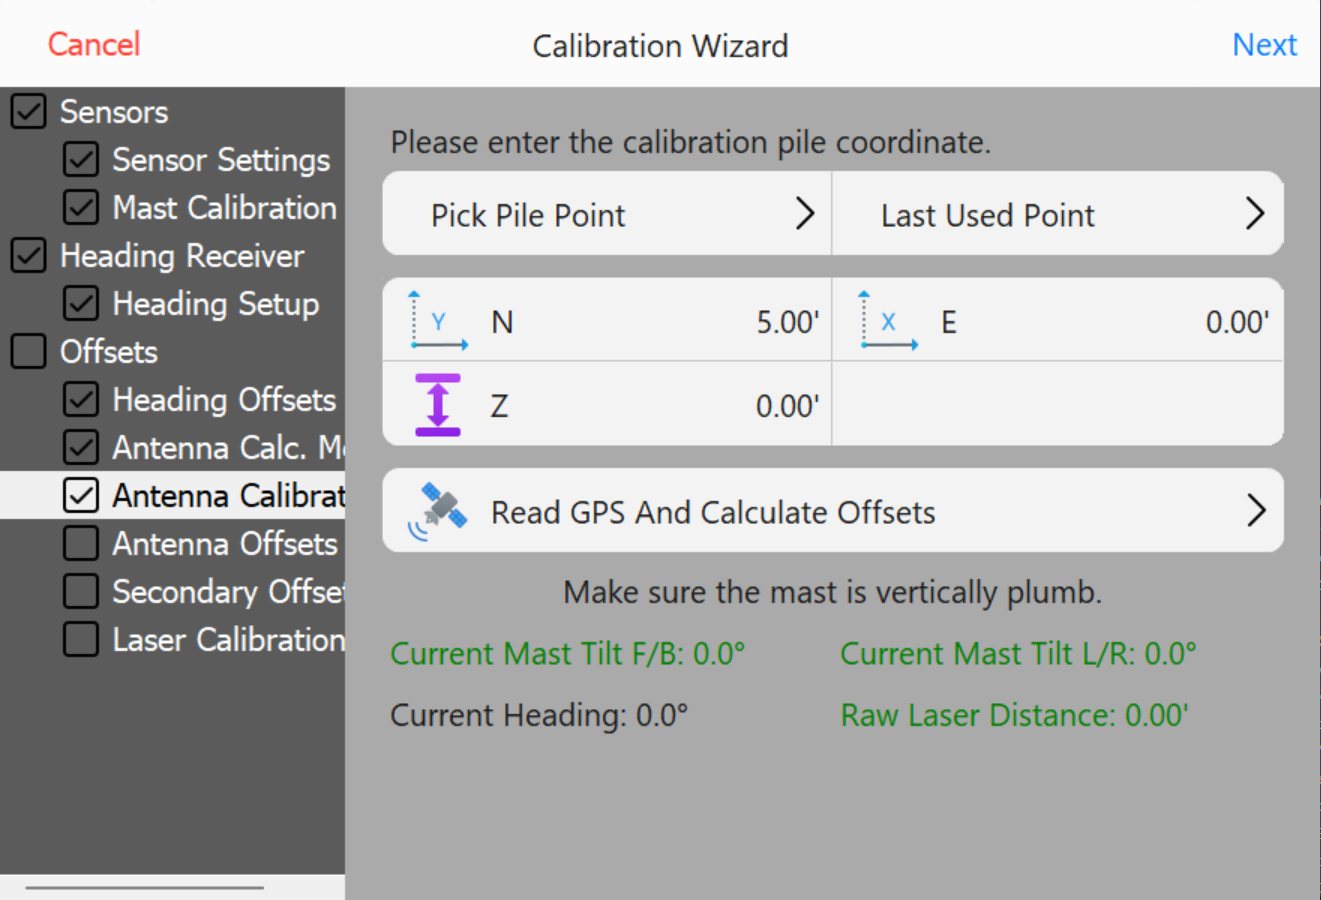Click 'Make sure the mast is vertically plumb.'

[833, 593]
